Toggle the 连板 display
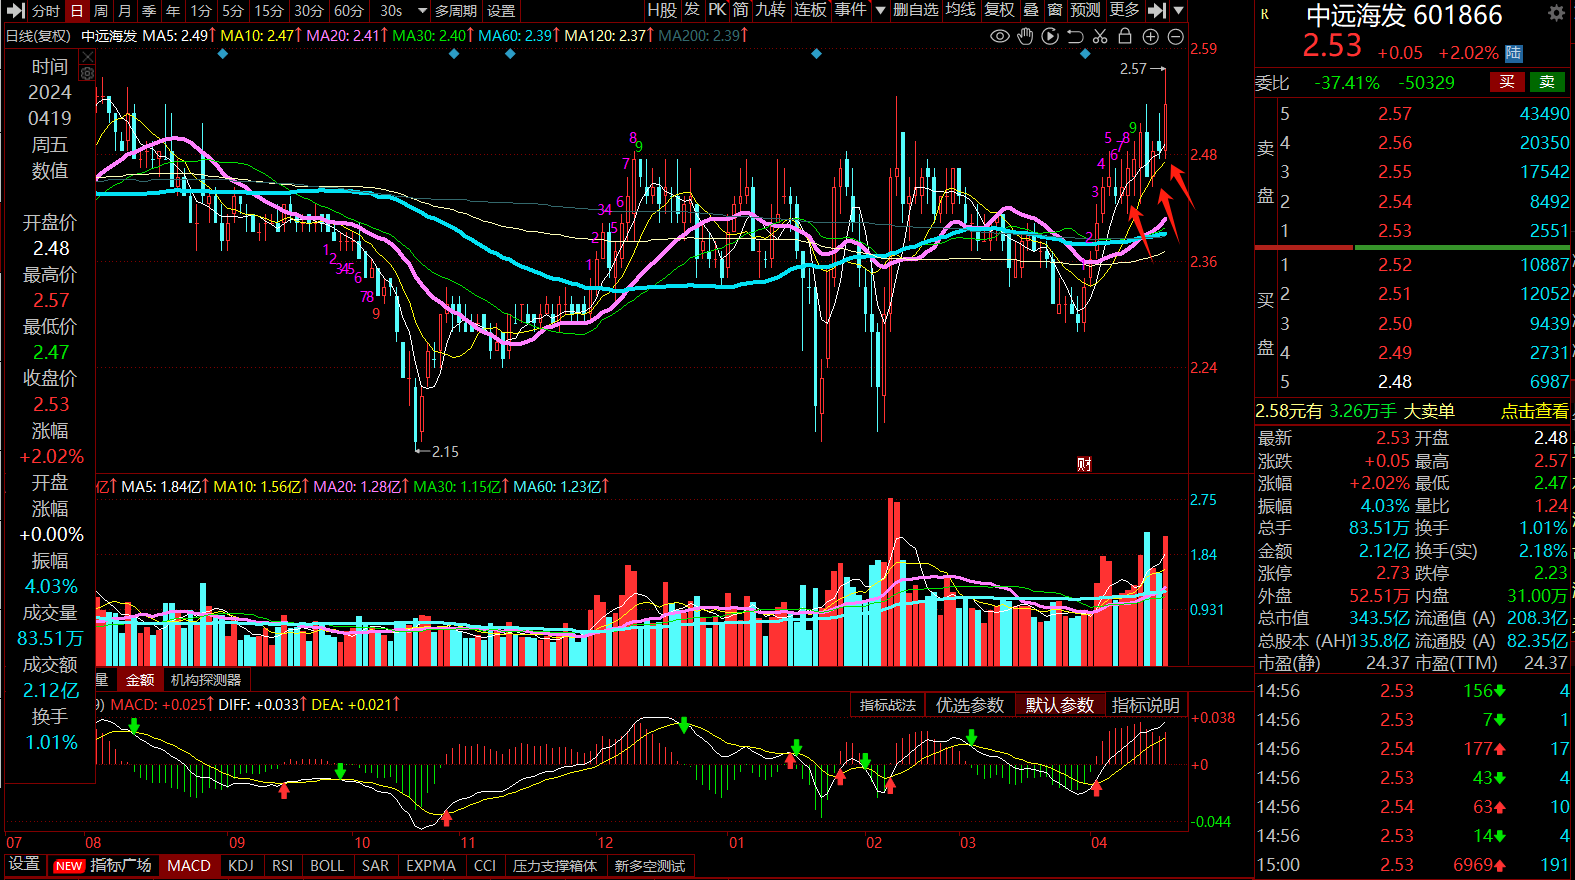 click(811, 10)
